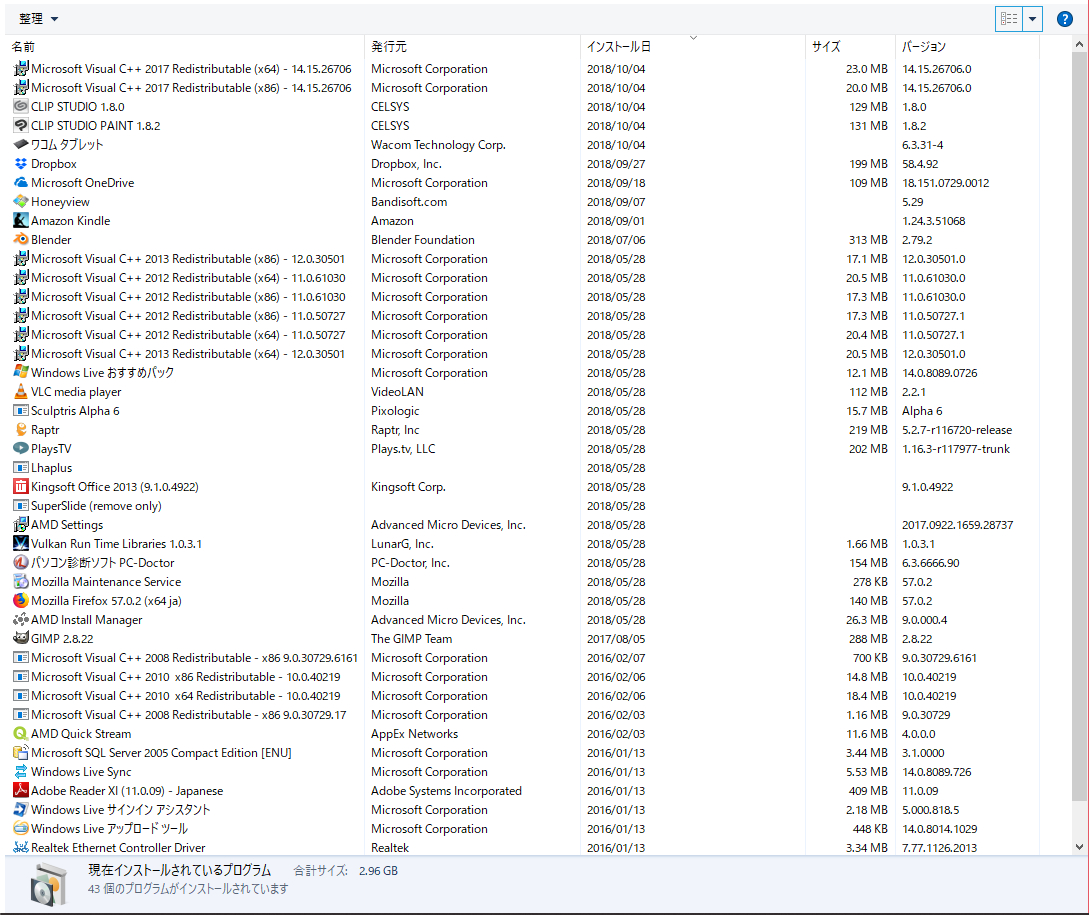
Task: Click the Mozilla Firefox 57.0.2 icon
Action: tap(21, 600)
